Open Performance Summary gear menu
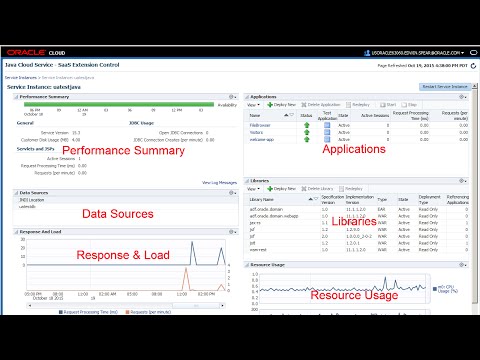Screen dimensions: 480x360 [x=232, y=97]
